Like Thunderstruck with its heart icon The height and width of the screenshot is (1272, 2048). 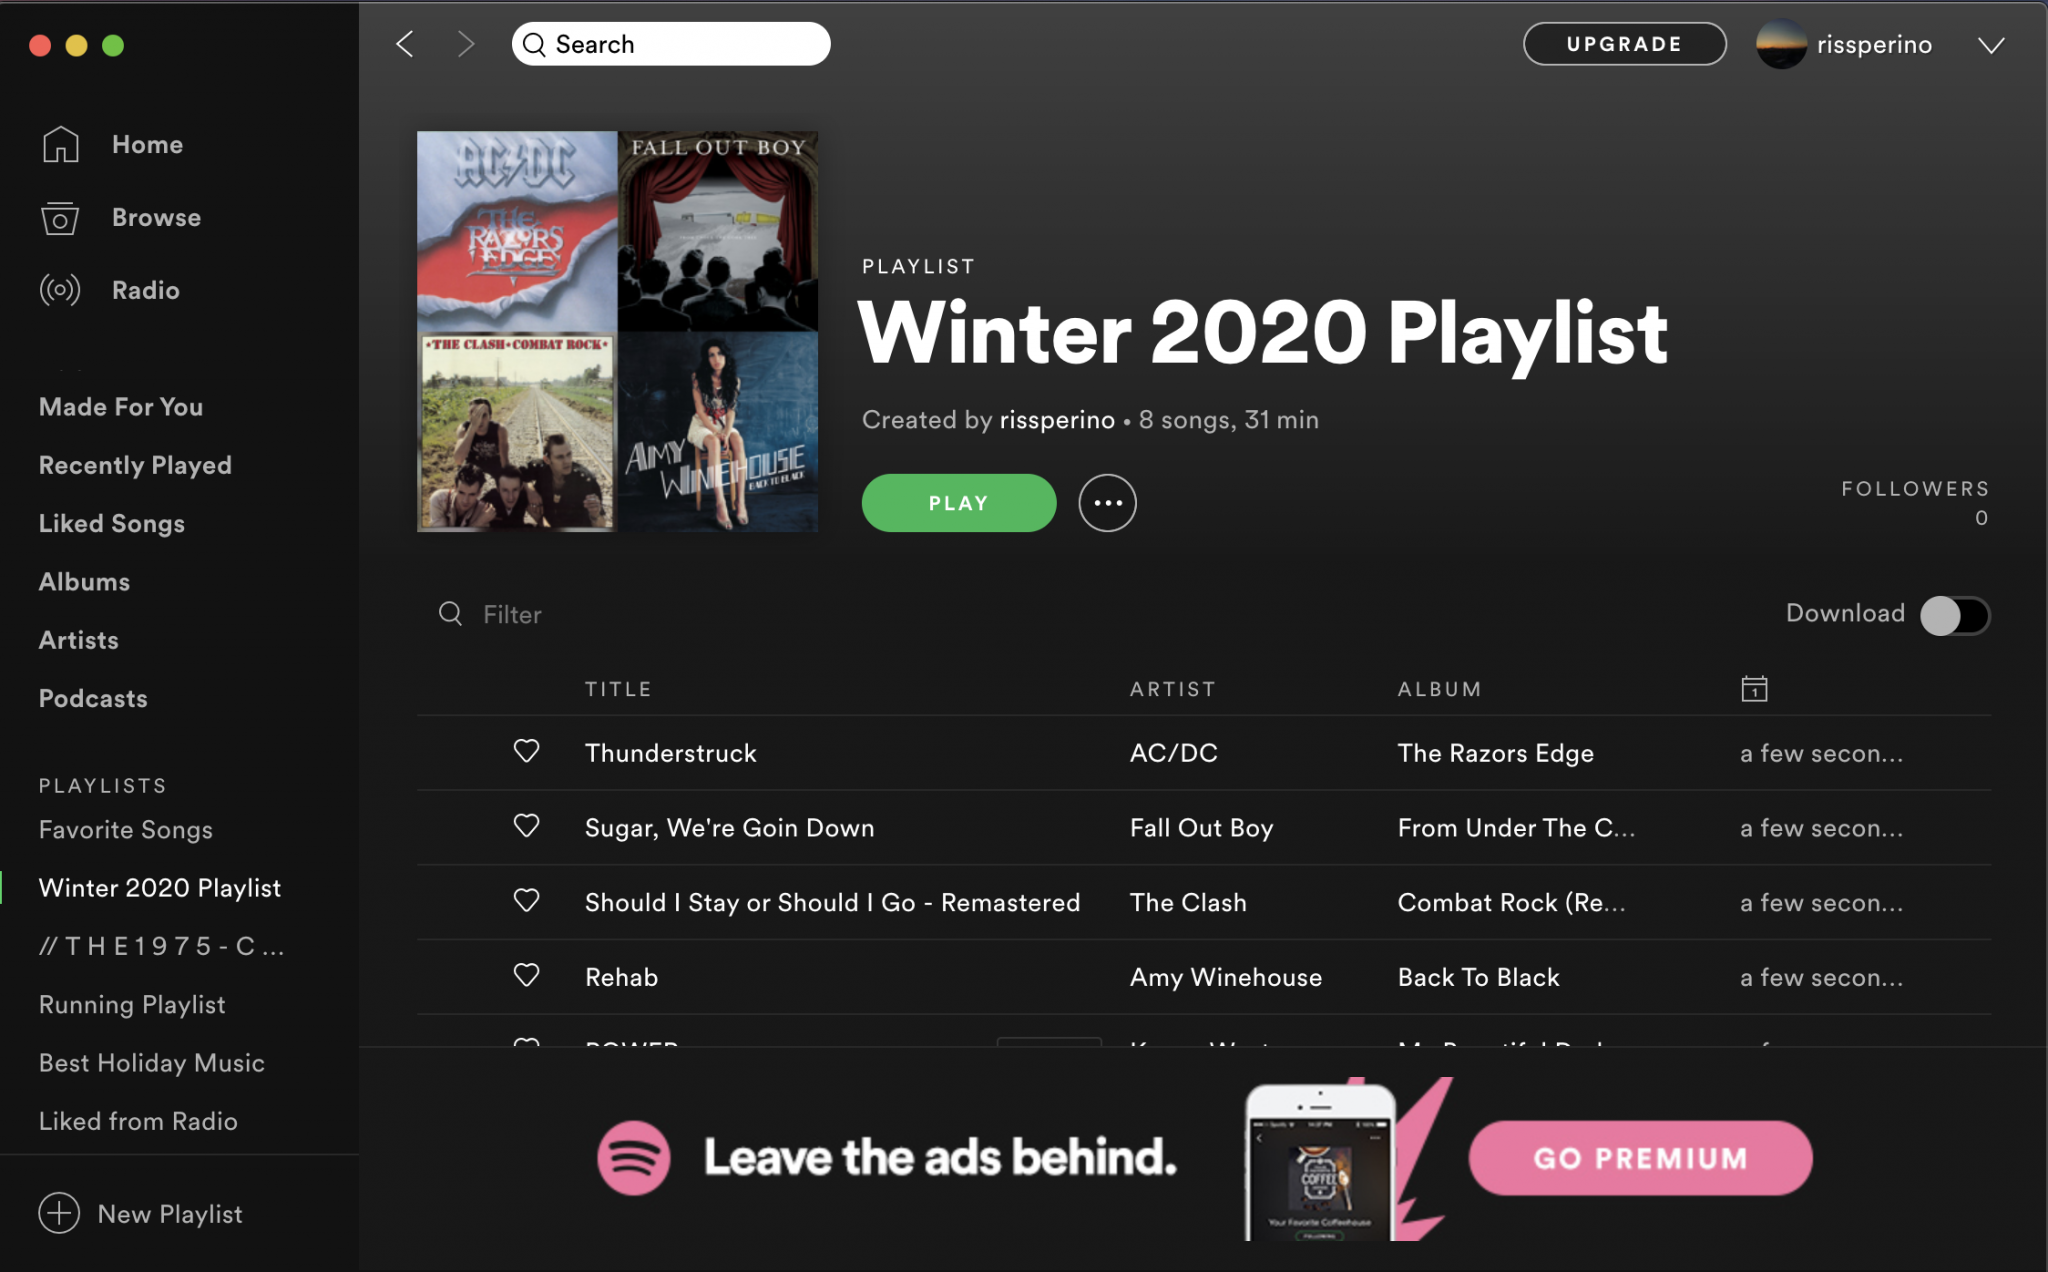click(x=526, y=751)
